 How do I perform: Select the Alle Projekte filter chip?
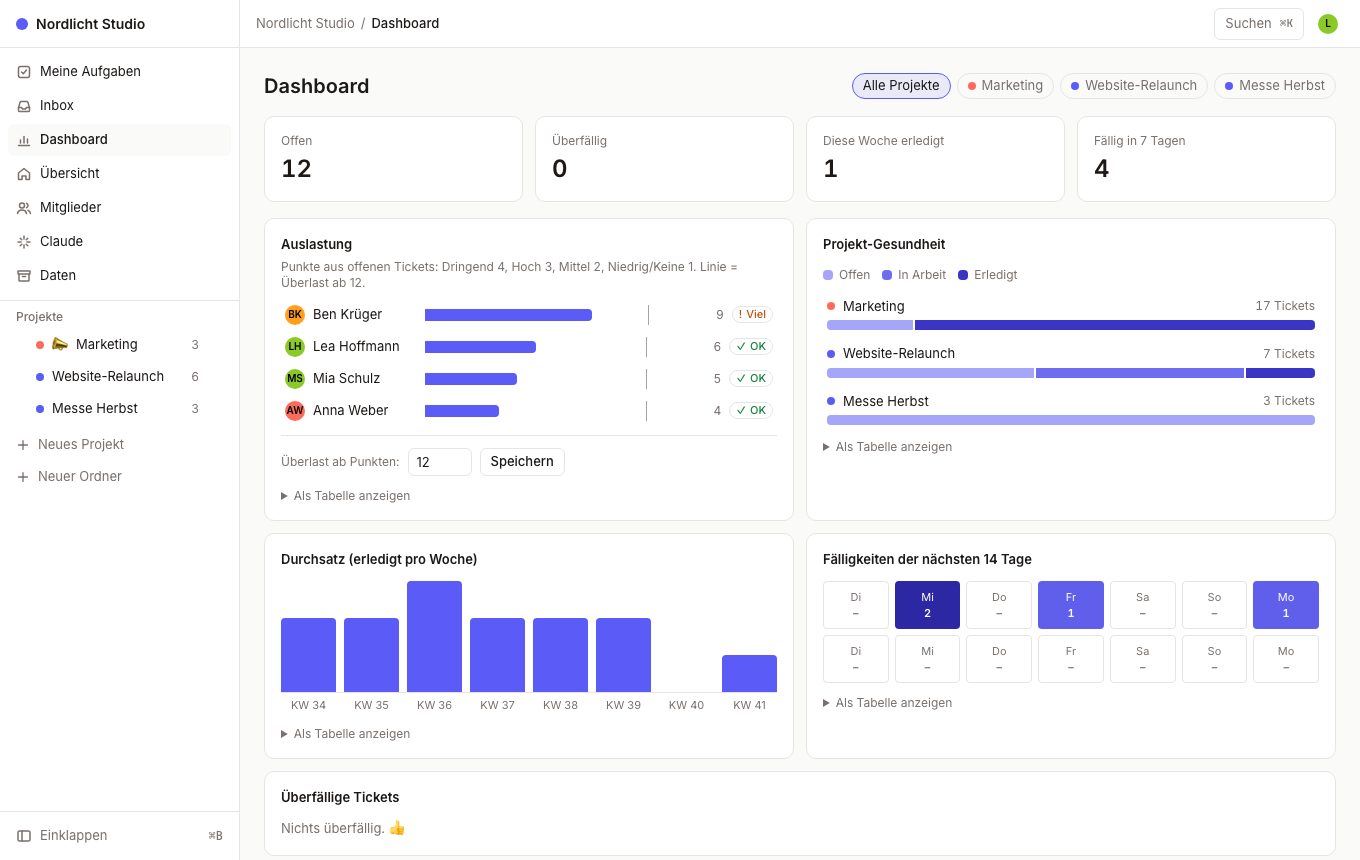click(901, 86)
